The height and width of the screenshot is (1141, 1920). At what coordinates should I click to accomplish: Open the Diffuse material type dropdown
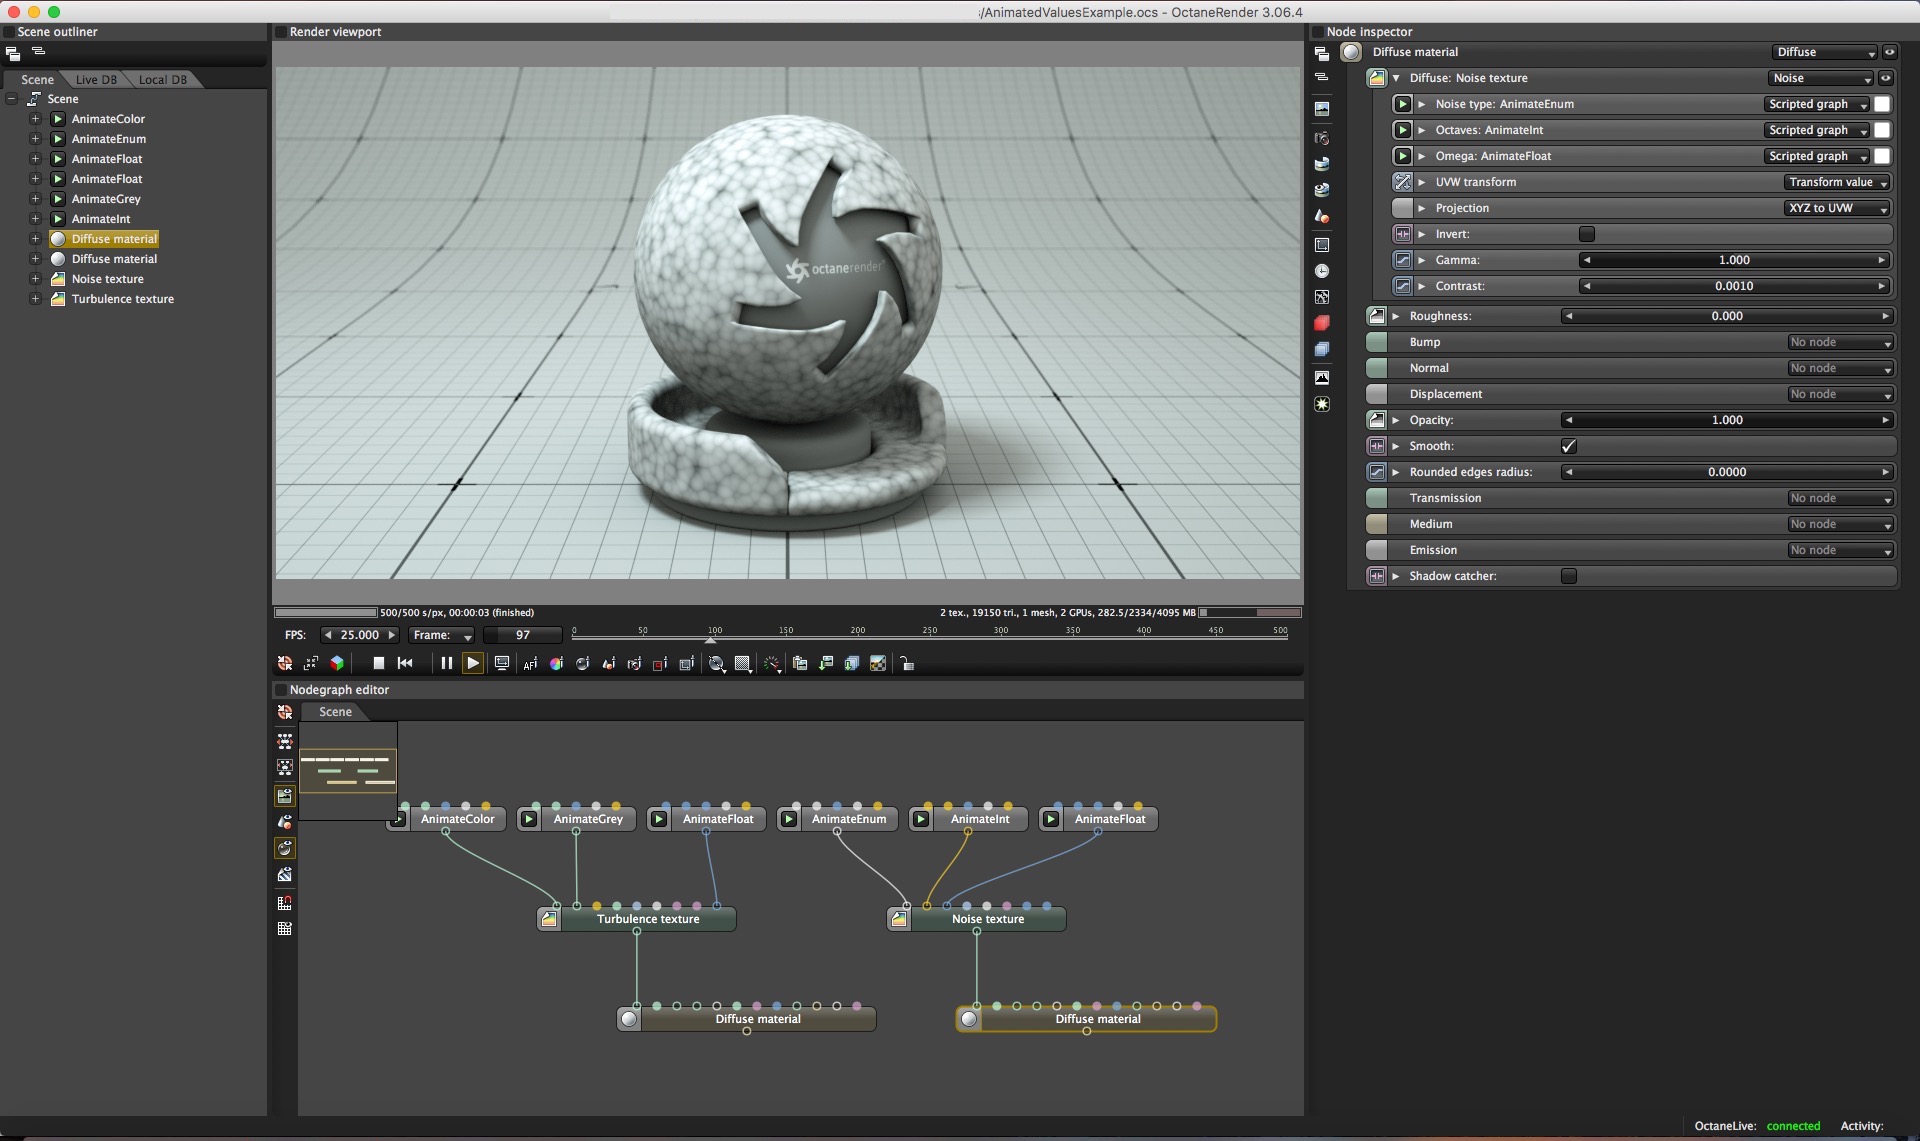[x=1825, y=52]
